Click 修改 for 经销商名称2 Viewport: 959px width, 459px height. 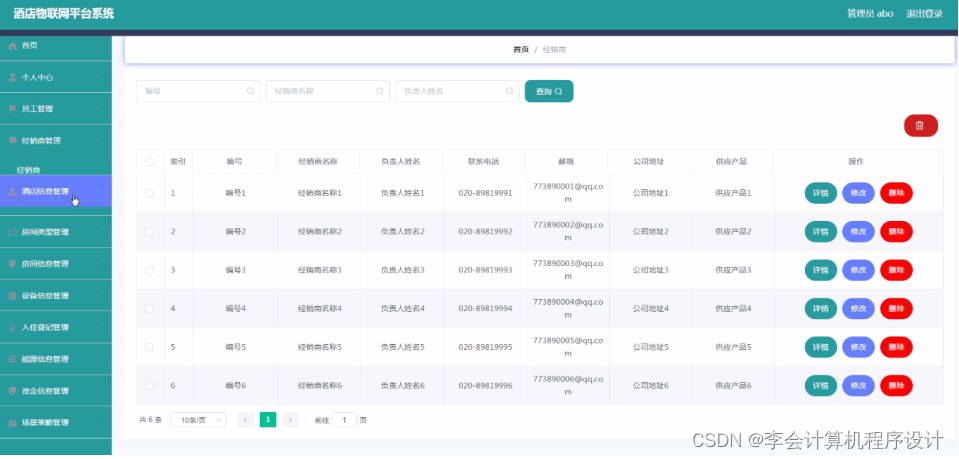tap(858, 231)
